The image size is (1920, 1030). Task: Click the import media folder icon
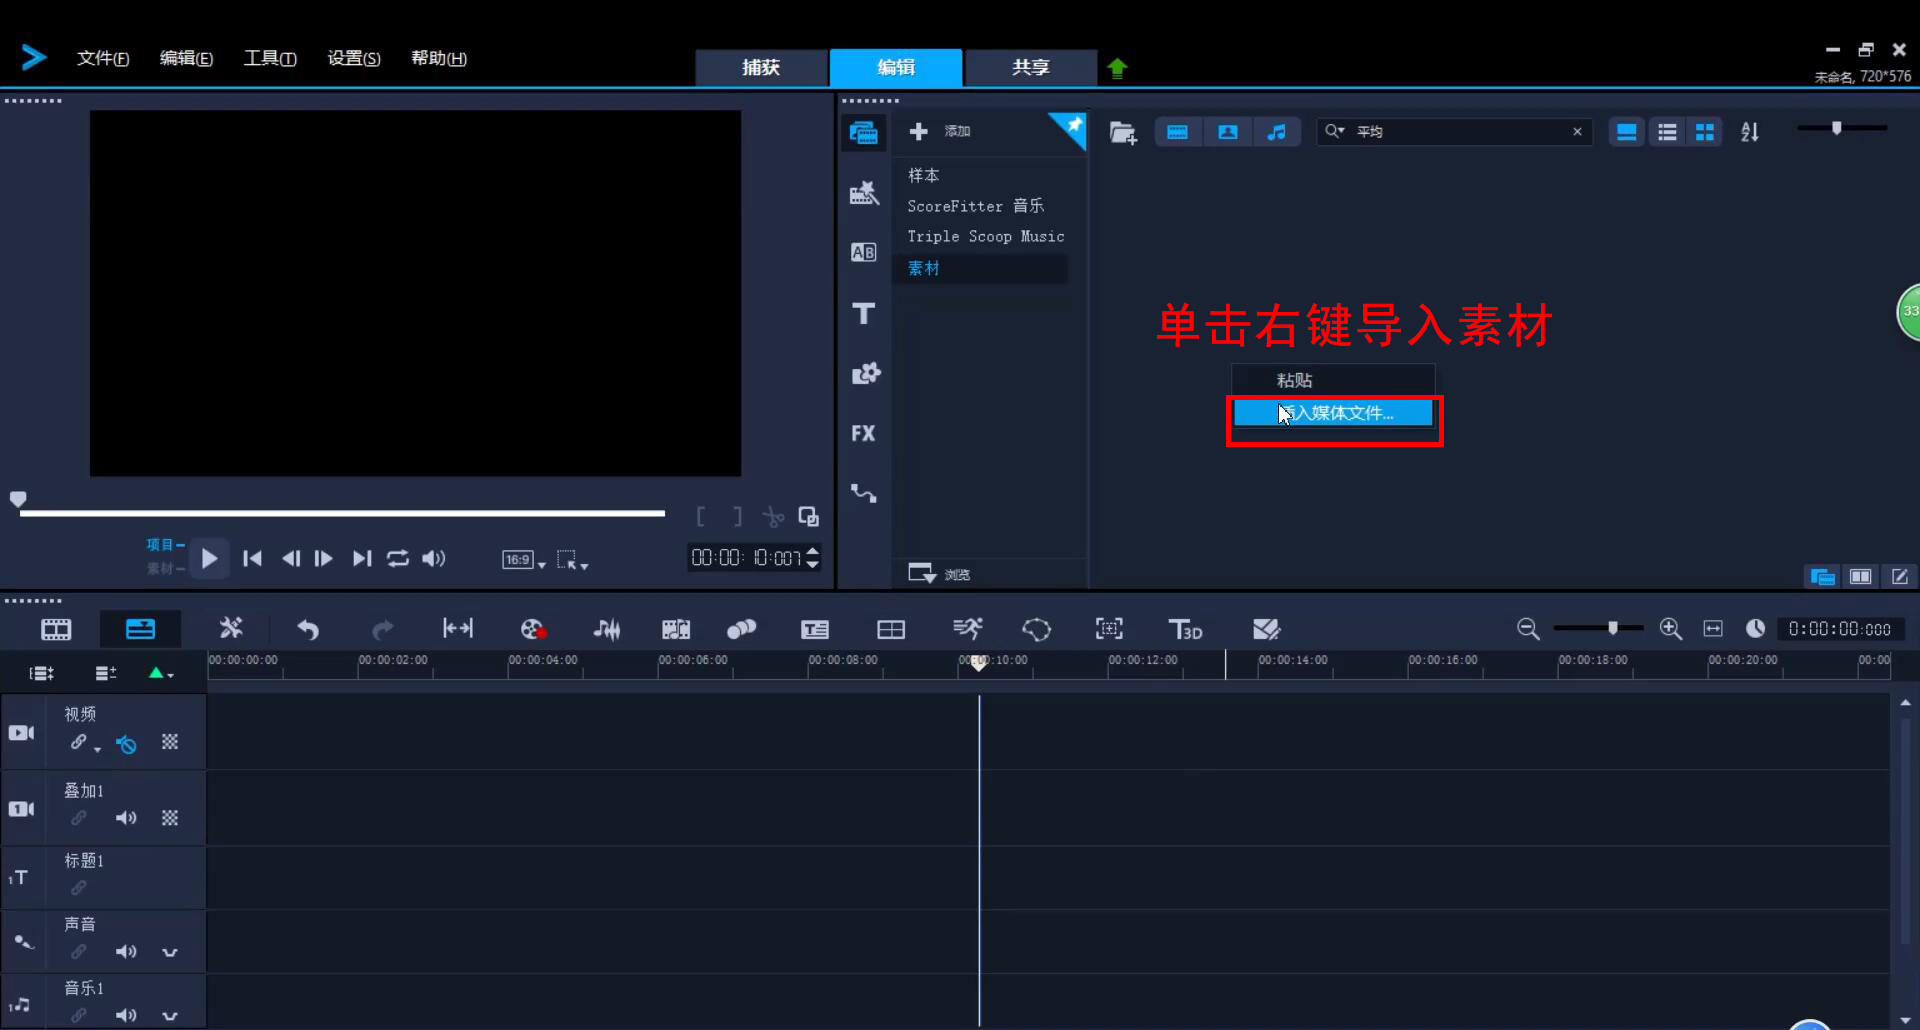click(1123, 131)
